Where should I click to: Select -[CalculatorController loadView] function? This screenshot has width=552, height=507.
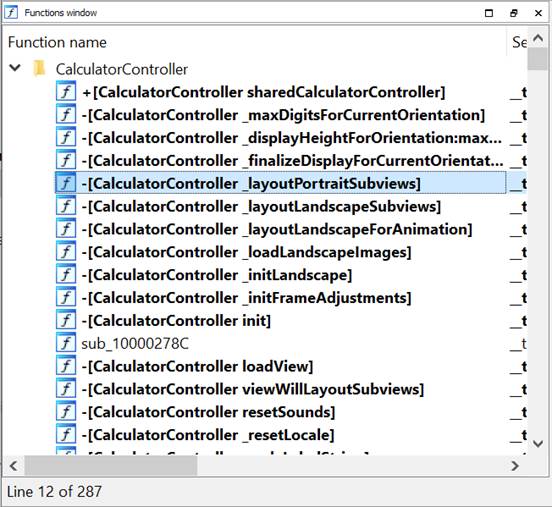click(197, 367)
